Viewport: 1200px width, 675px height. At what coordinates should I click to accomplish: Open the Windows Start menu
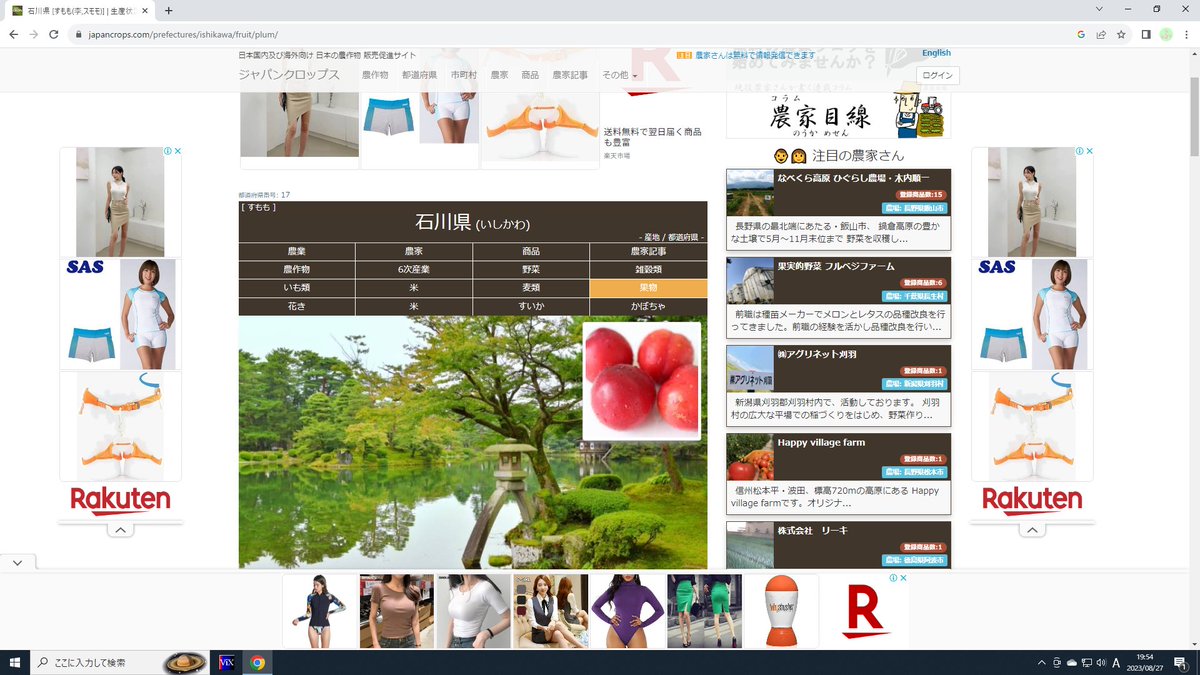click(14, 662)
